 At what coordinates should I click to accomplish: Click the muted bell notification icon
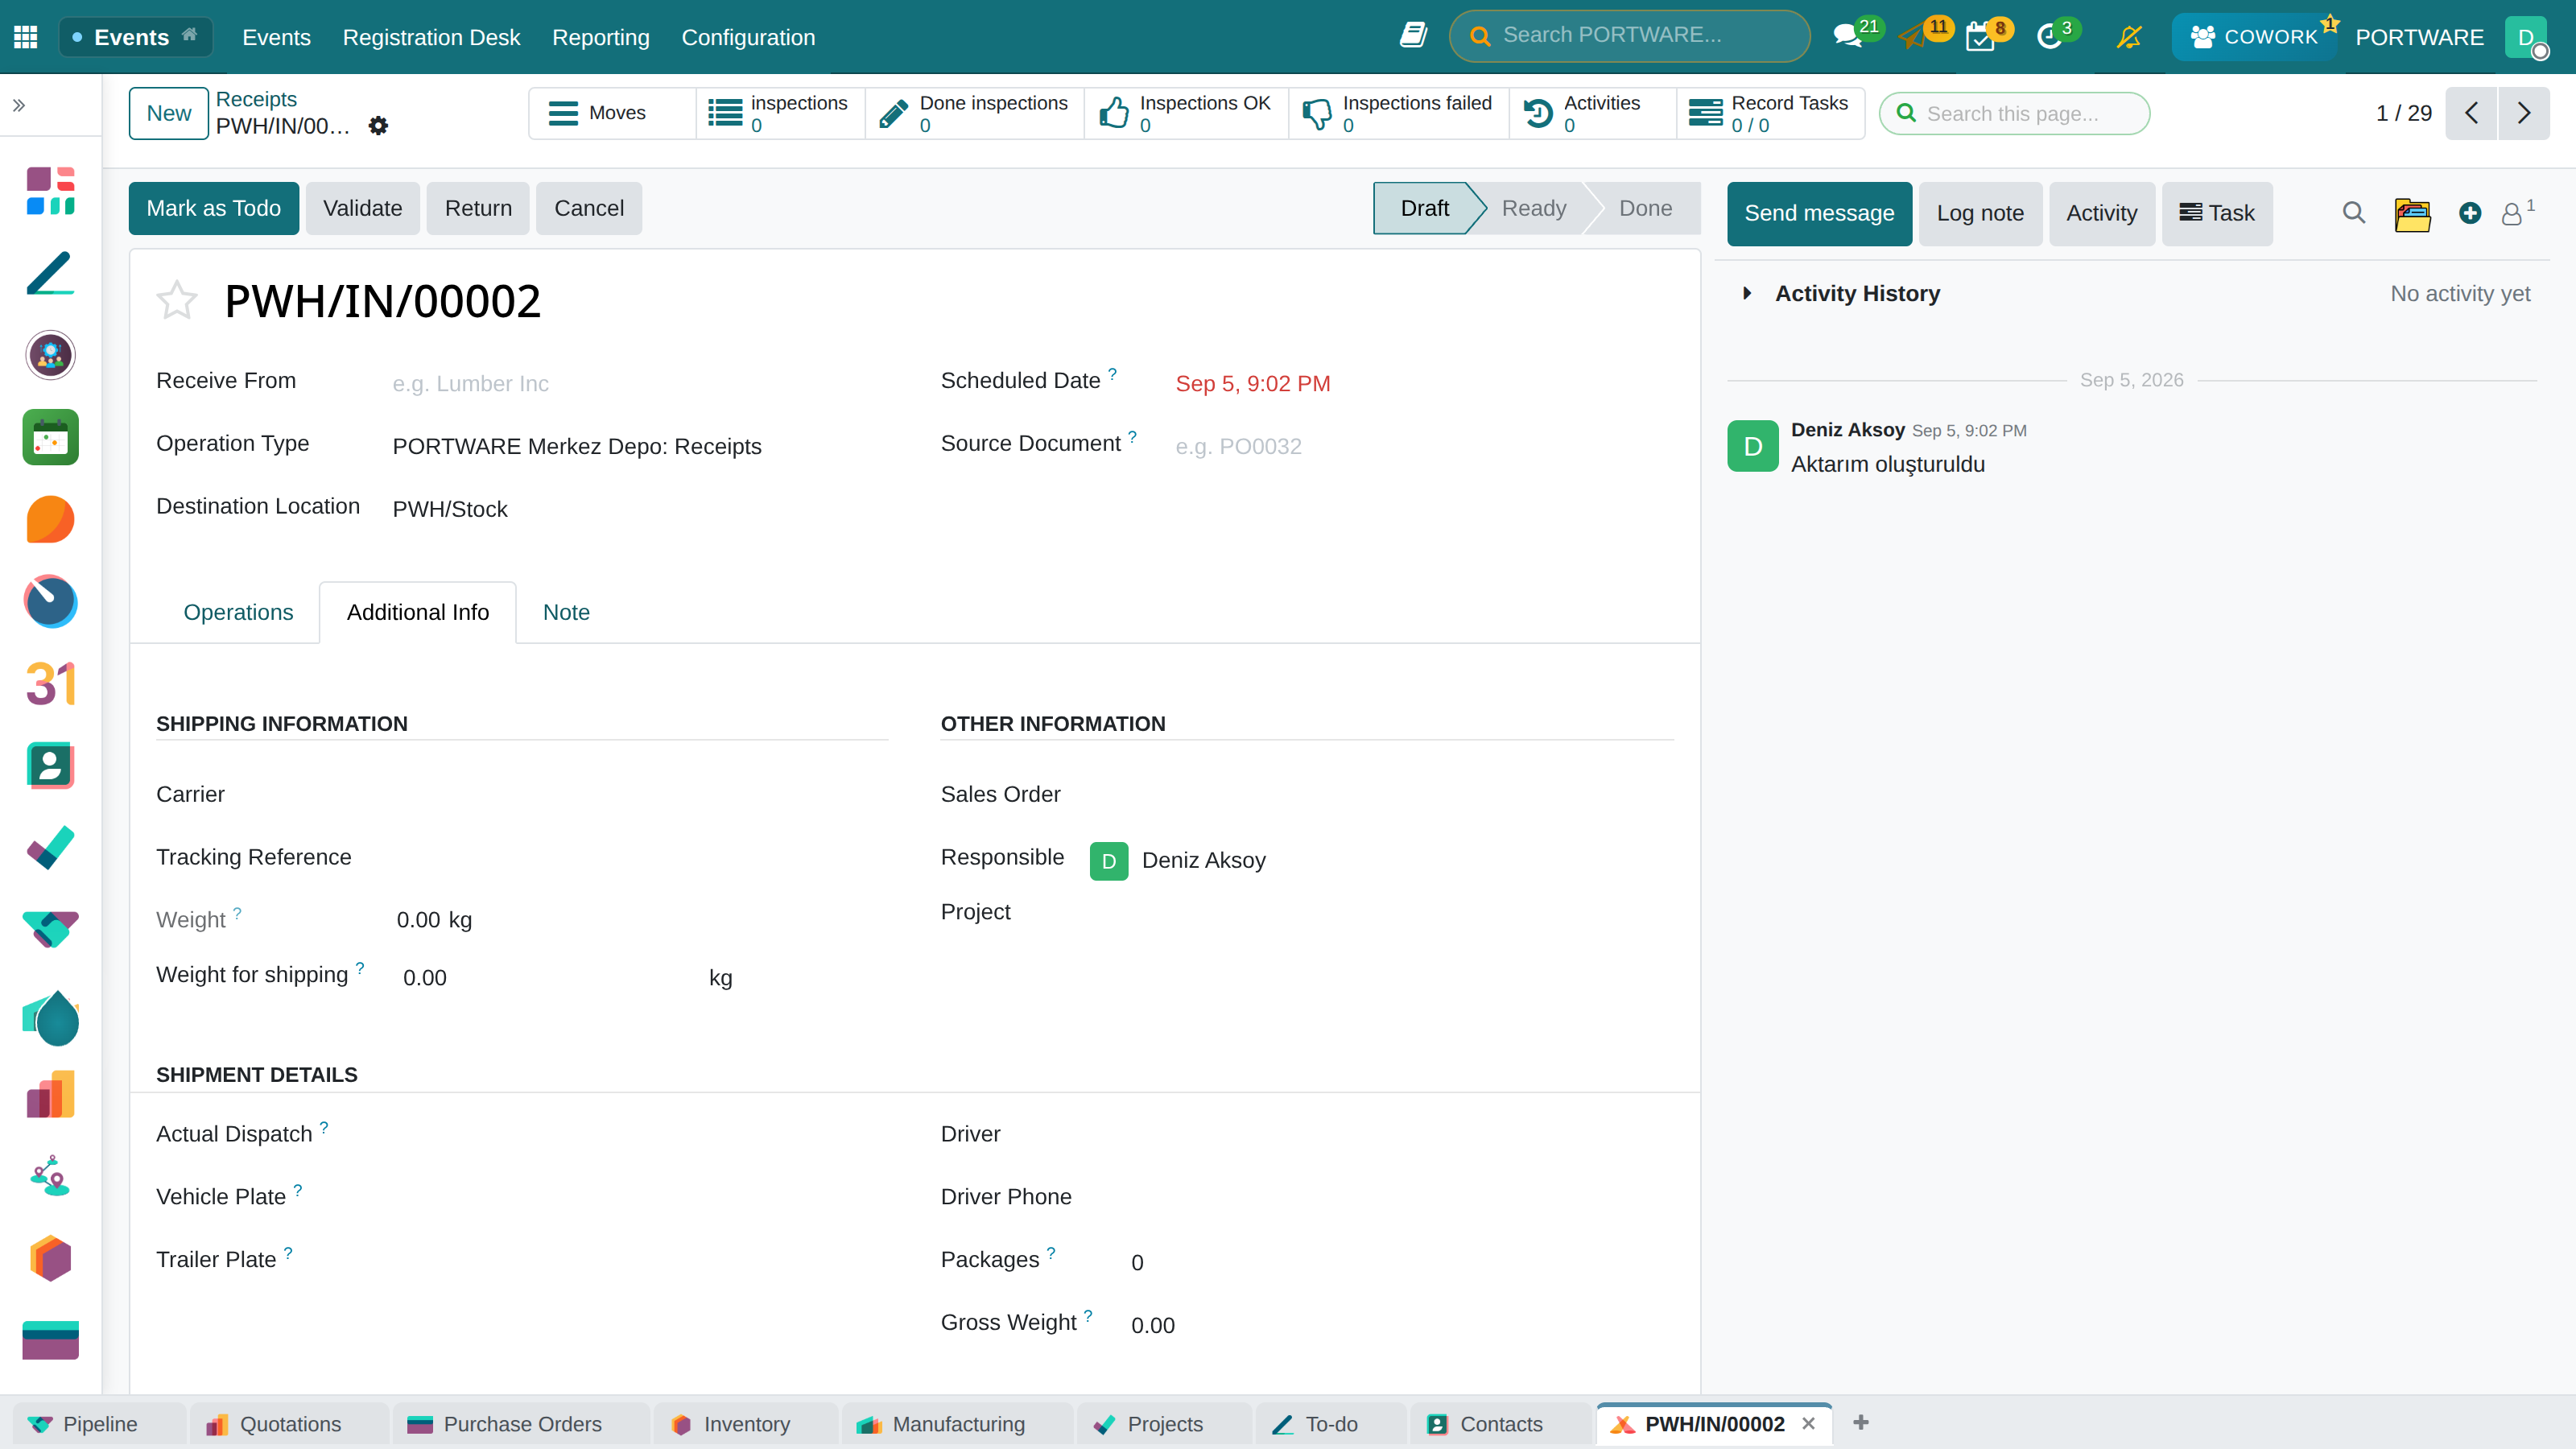click(x=2129, y=37)
